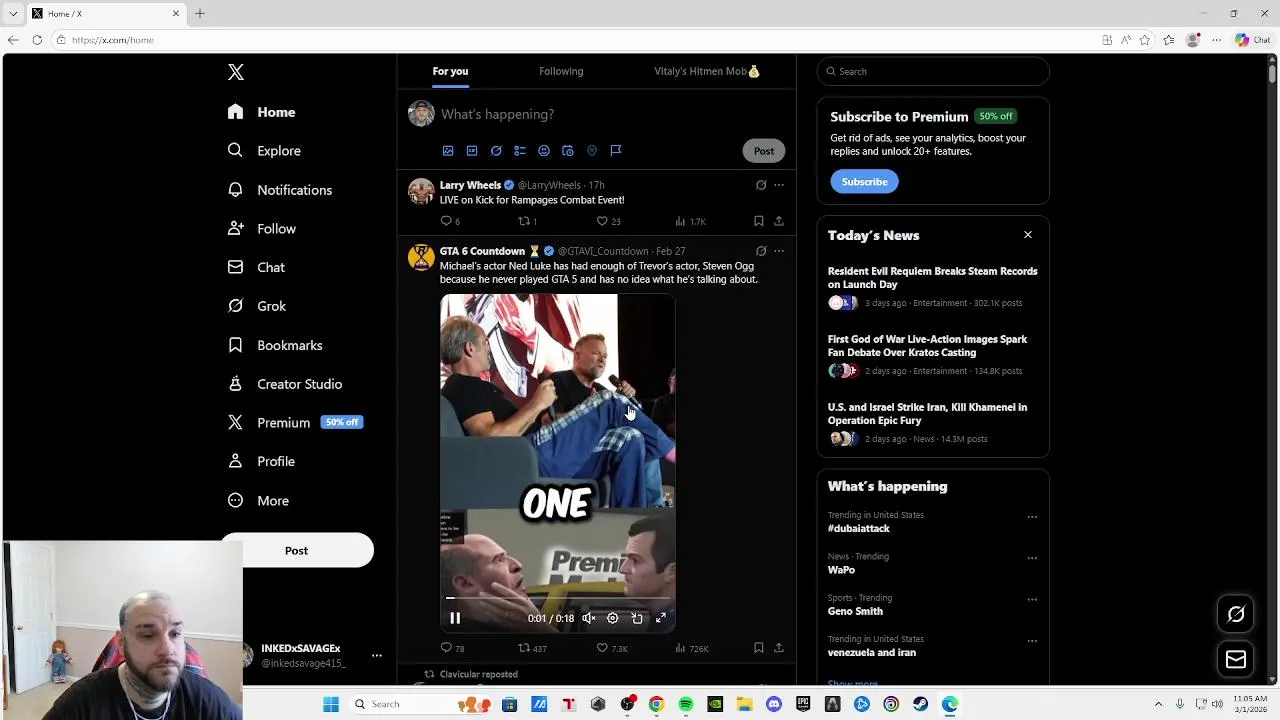Open Discord from the taskbar
This screenshot has height=720, width=1280.
774,704
